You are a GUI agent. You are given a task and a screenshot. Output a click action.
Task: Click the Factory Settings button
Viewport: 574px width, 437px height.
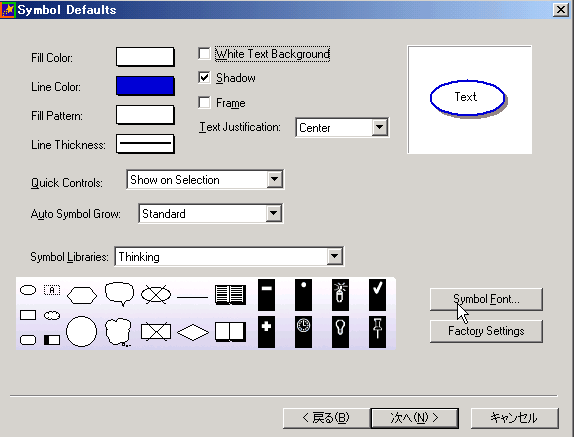pos(486,331)
